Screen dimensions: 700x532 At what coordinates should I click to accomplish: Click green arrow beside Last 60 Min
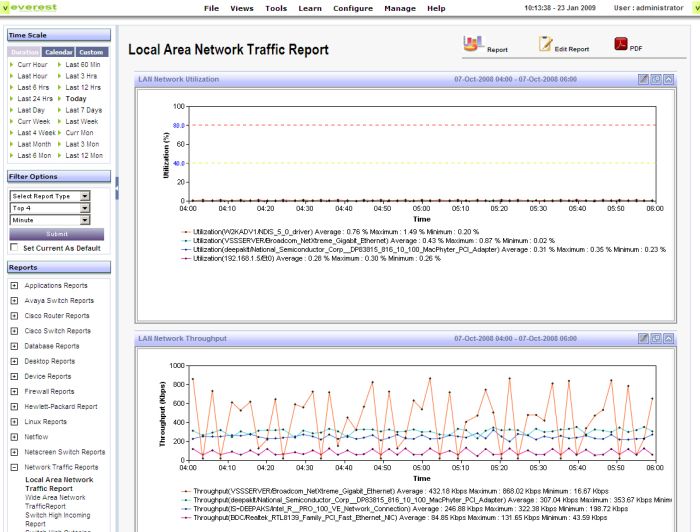(59, 65)
